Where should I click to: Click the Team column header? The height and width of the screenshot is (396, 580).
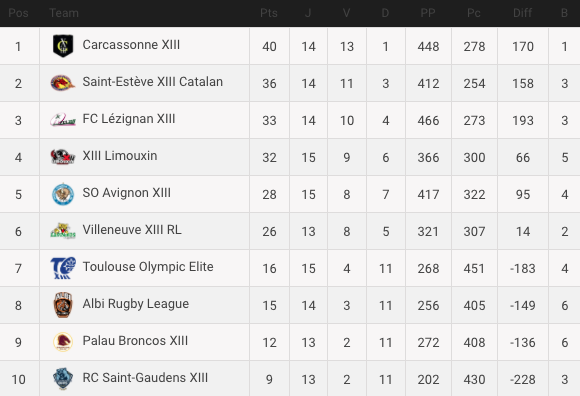pyautogui.click(x=64, y=13)
